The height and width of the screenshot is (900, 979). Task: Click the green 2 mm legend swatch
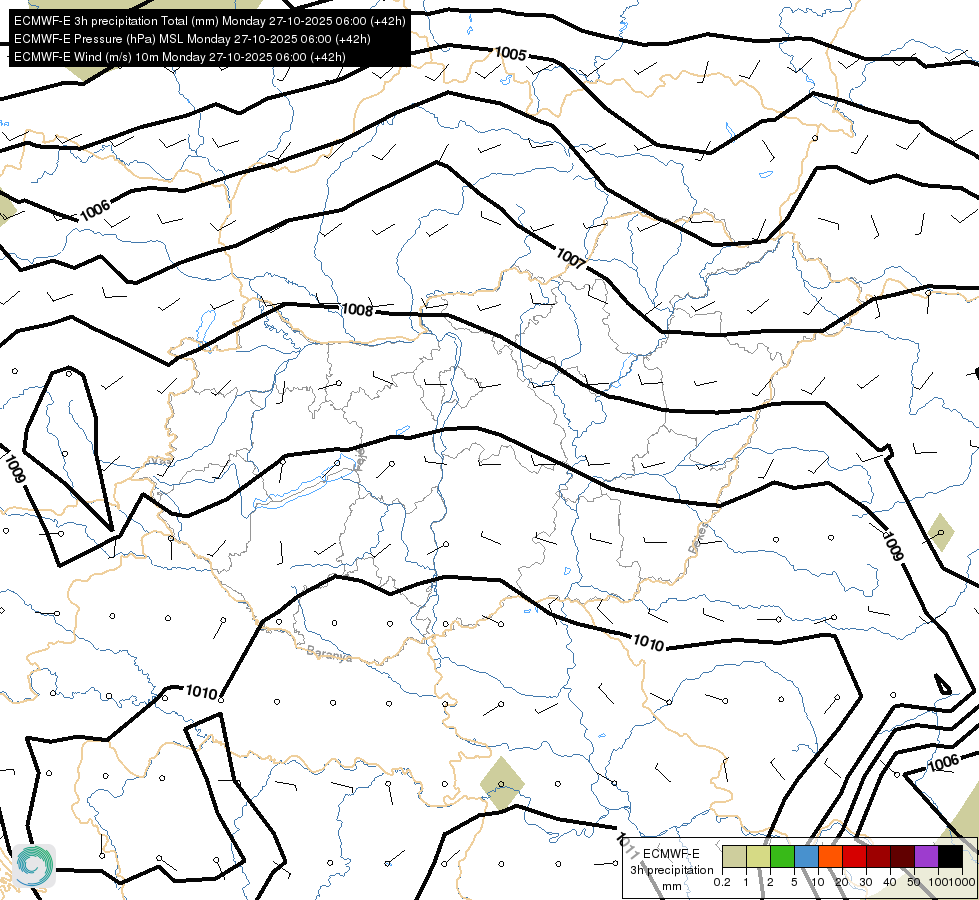coord(782,857)
